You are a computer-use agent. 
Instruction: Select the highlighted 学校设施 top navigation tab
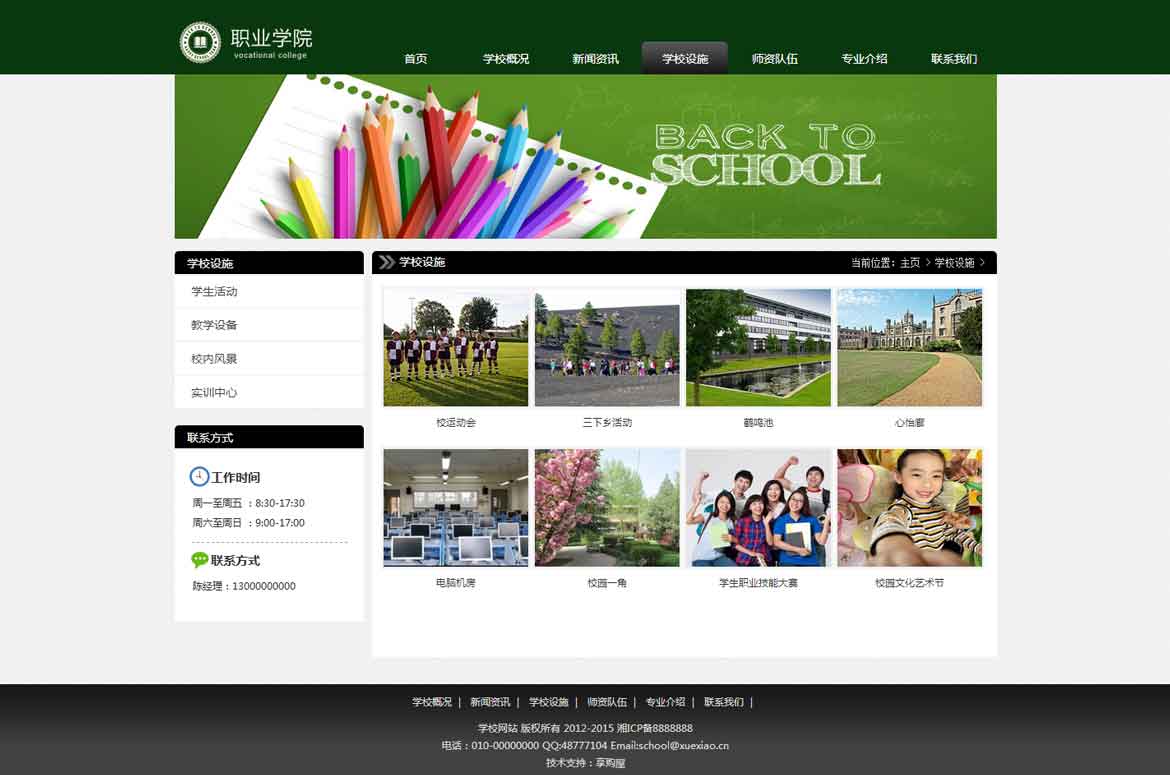pos(685,58)
